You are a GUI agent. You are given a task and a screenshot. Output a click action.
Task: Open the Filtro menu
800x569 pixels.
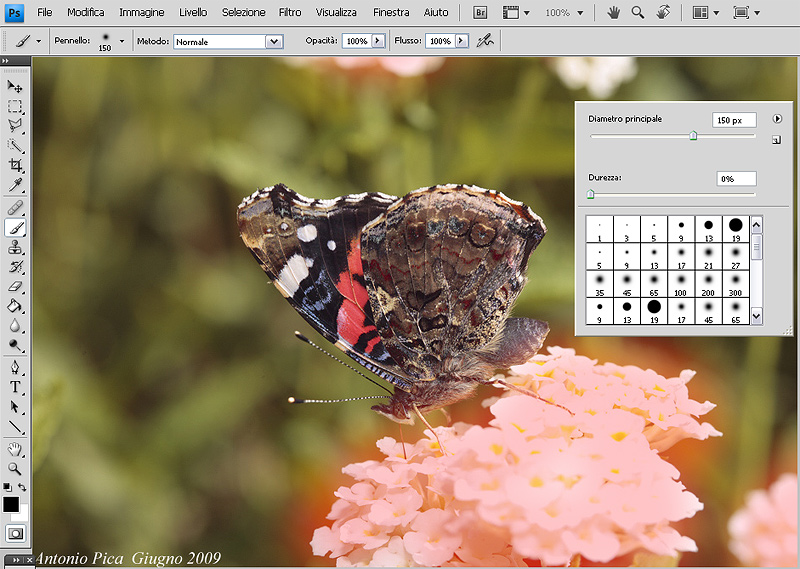(x=290, y=13)
